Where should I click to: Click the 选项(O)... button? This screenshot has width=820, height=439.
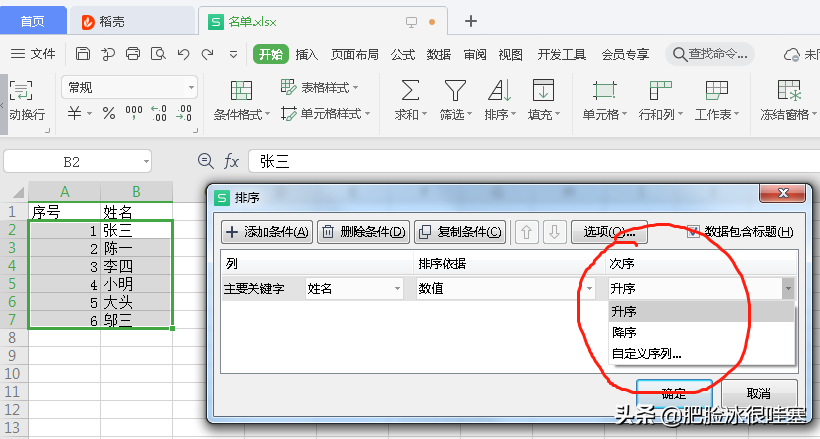[x=609, y=232]
